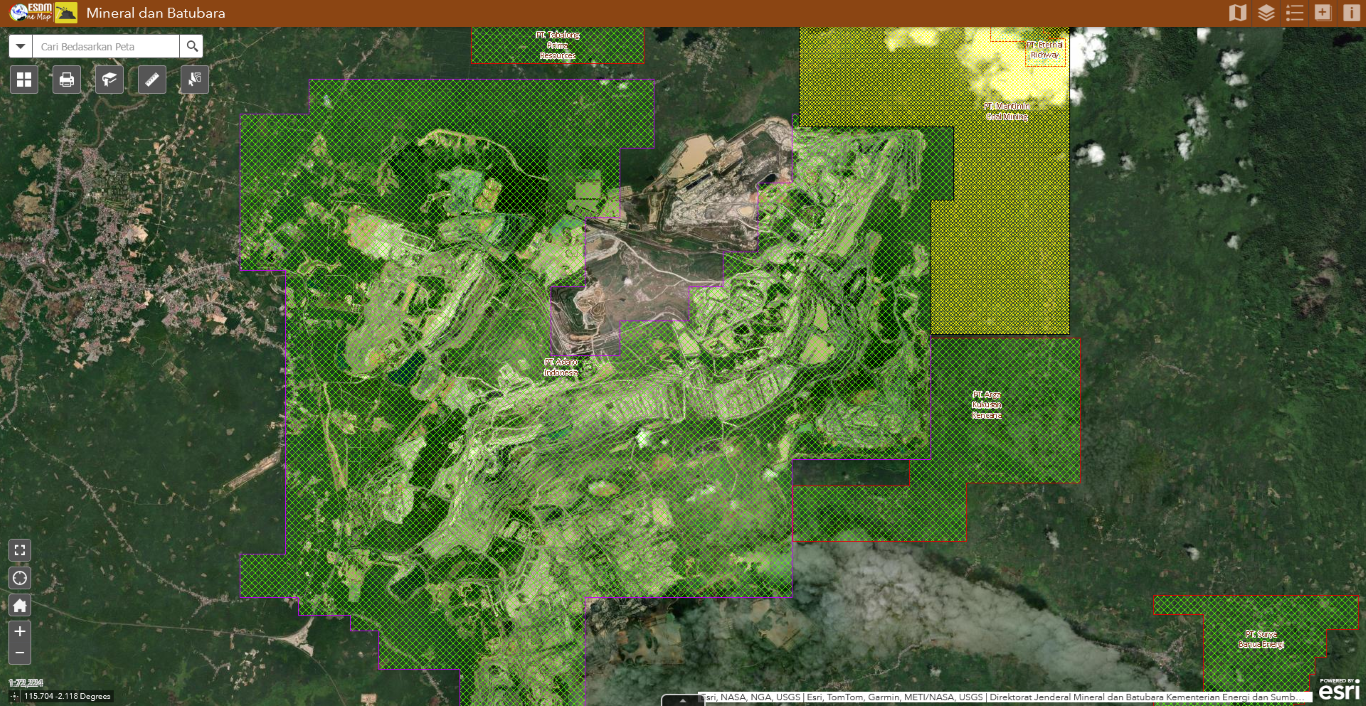1366x706 pixels.
Task: Open the Add Data plus icon
Action: [x=1323, y=13]
